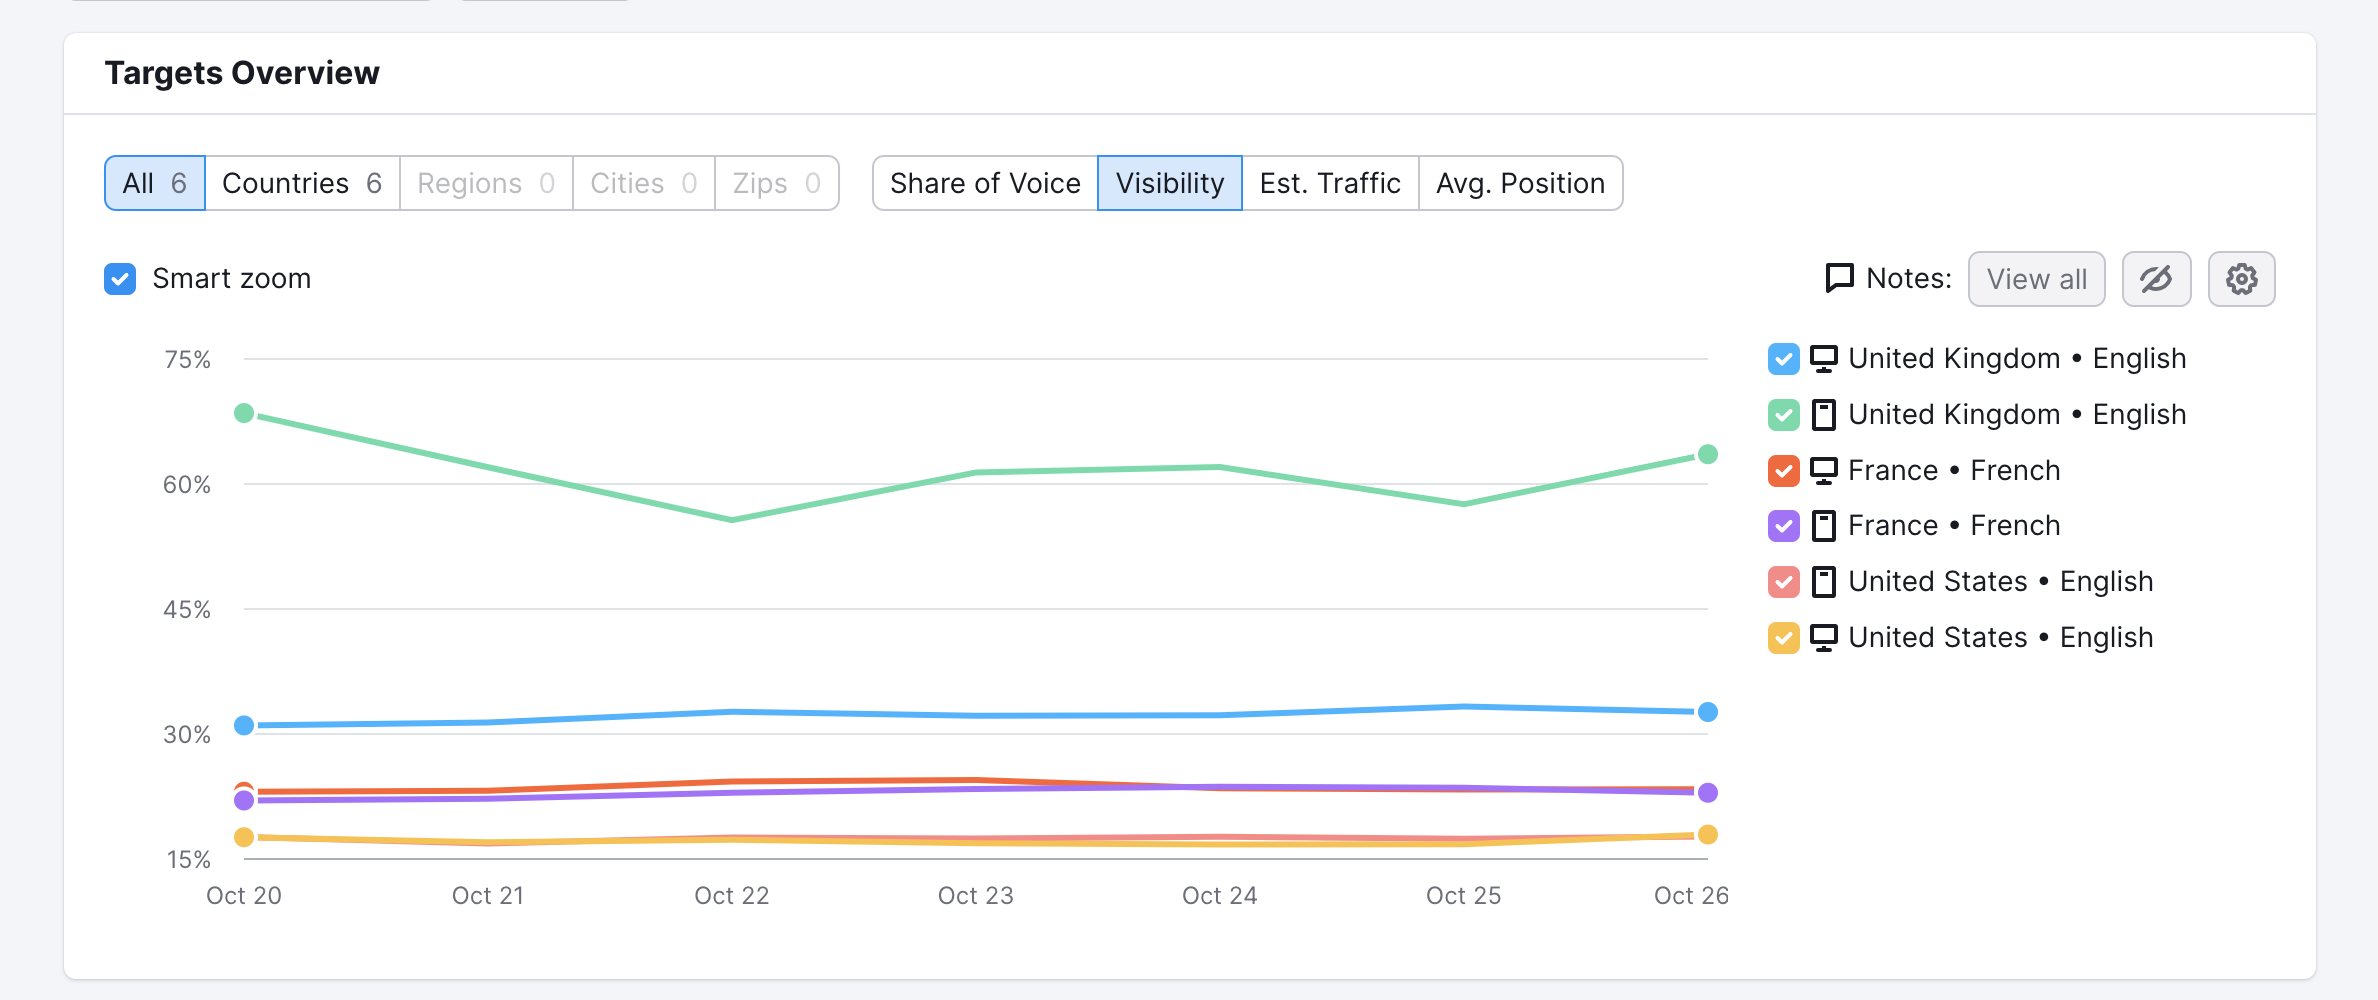Click mobile icon beside United Kingdom English
This screenshot has height=1000, width=2378.
point(1824,415)
